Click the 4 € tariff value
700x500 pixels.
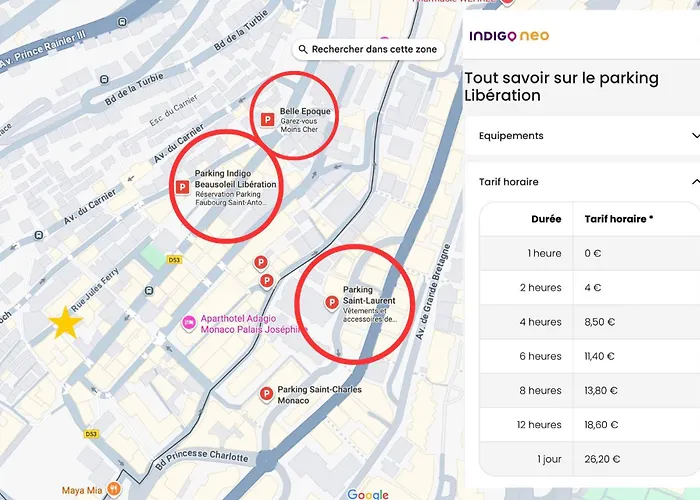coord(593,288)
